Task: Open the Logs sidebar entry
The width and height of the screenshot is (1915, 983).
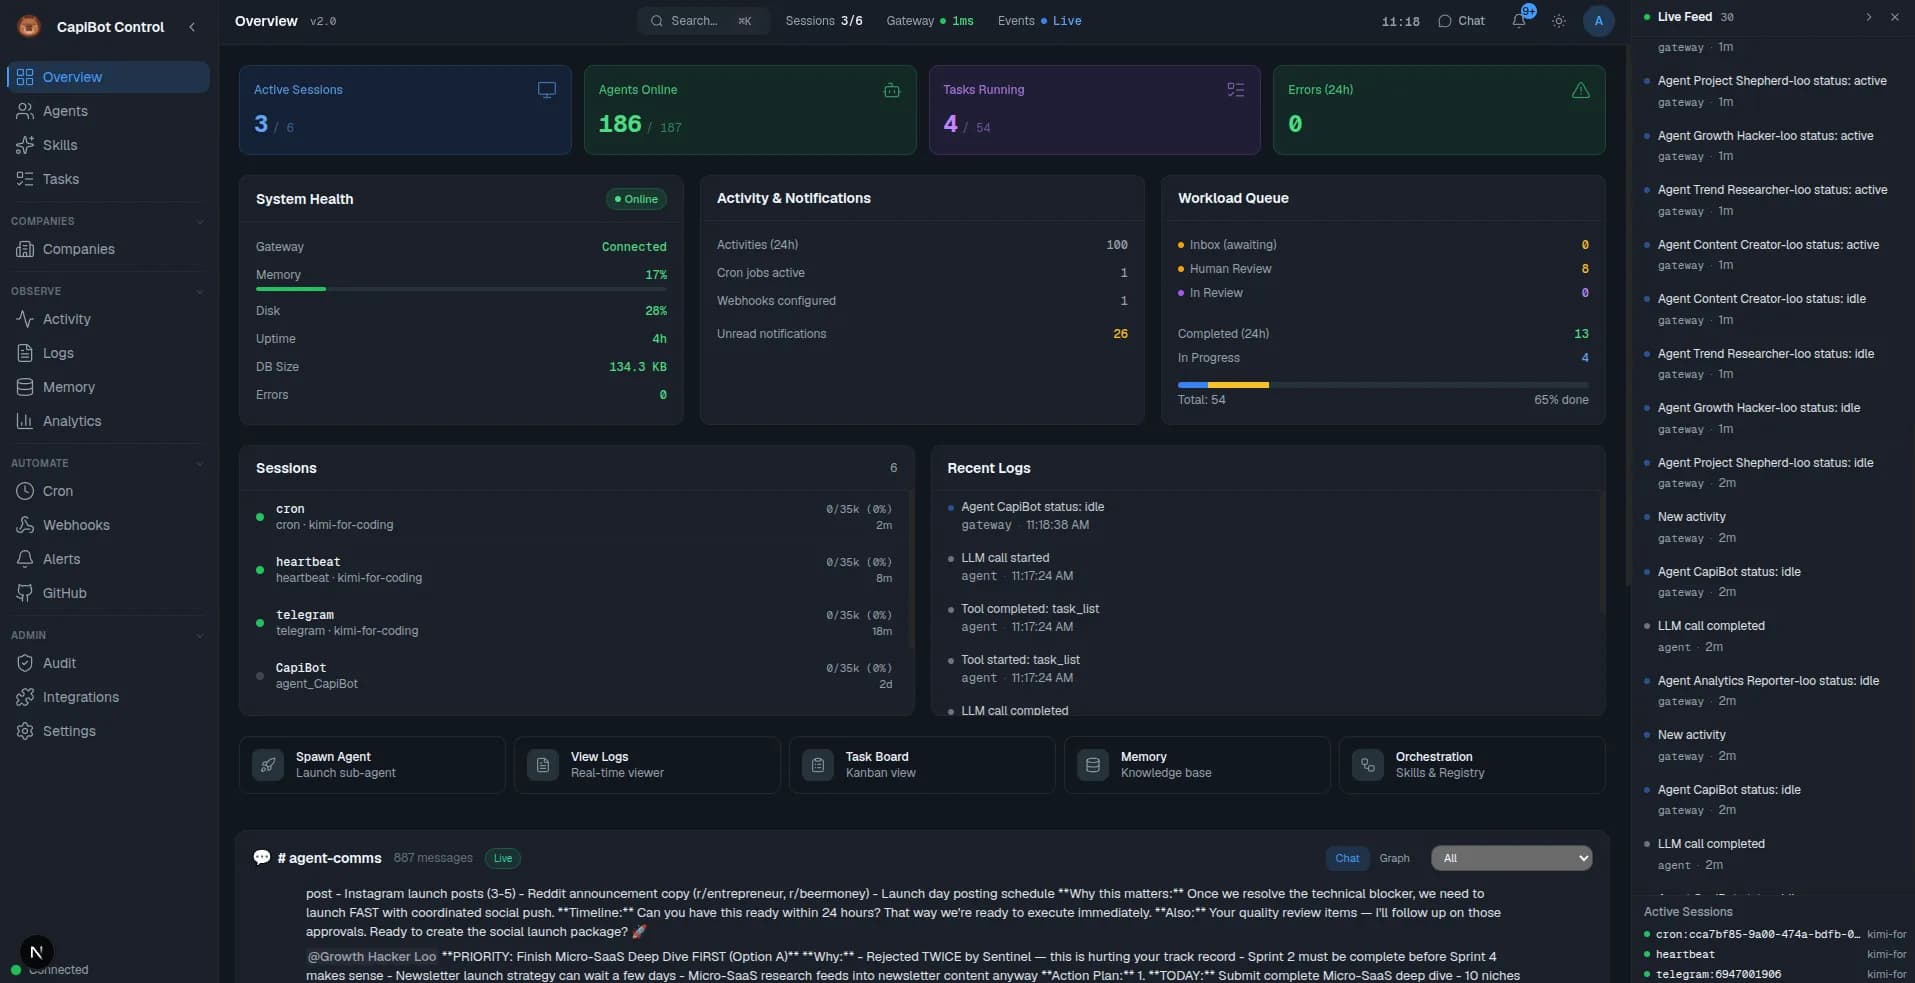Action: (108, 353)
